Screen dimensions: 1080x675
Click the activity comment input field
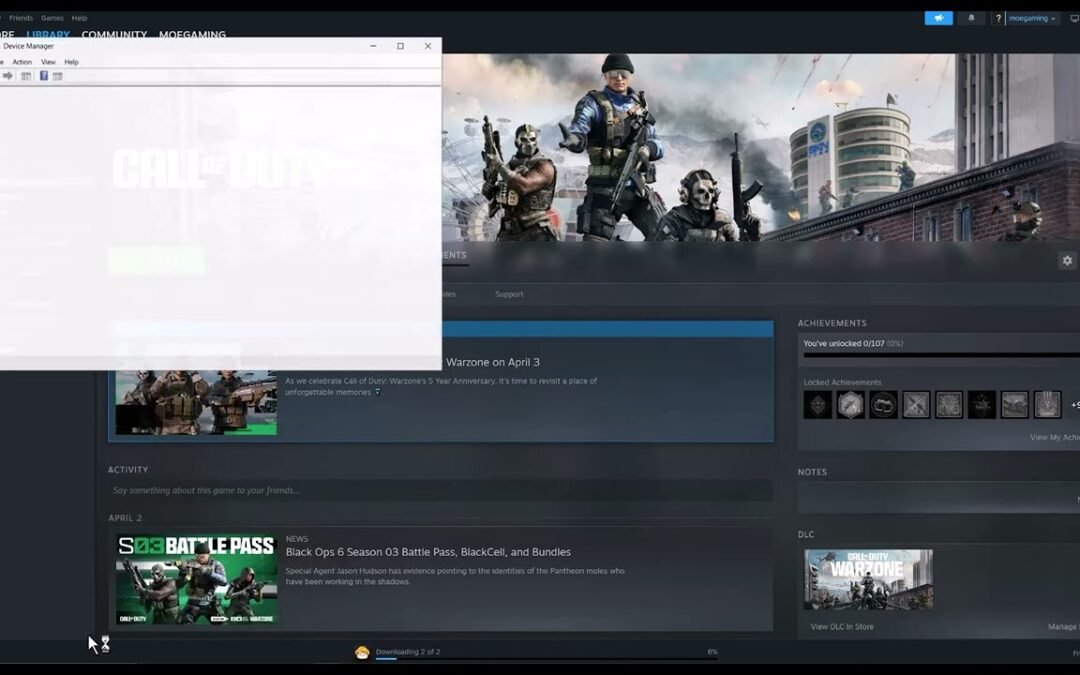pos(440,490)
